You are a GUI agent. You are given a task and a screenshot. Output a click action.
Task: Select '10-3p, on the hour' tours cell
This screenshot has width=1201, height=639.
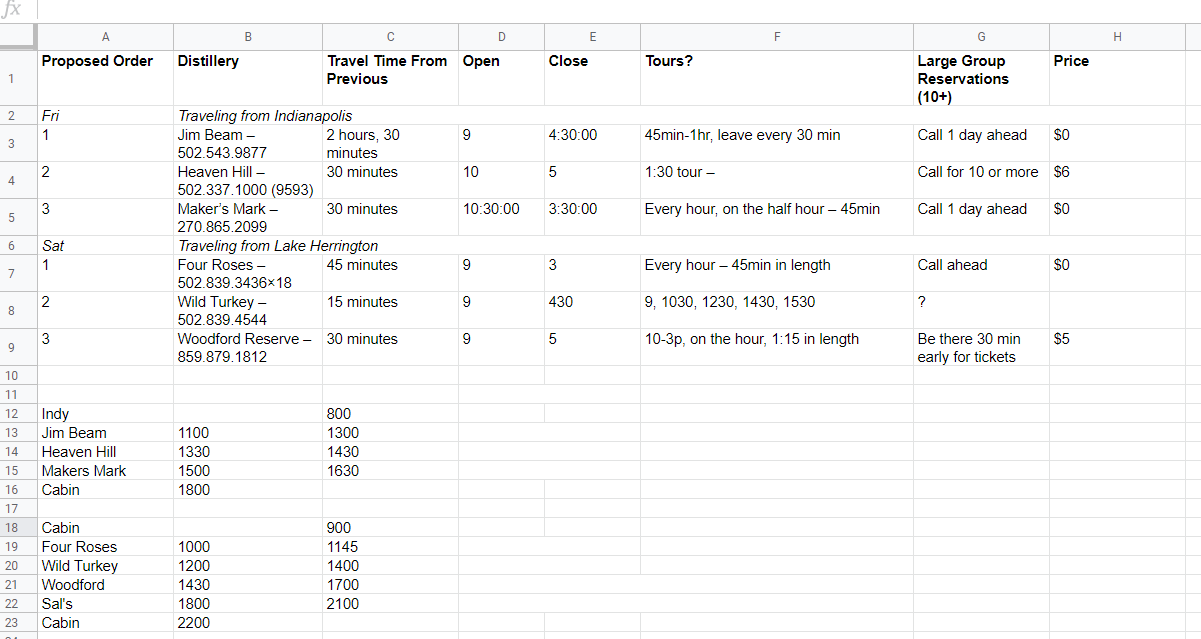pyautogui.click(x=777, y=348)
